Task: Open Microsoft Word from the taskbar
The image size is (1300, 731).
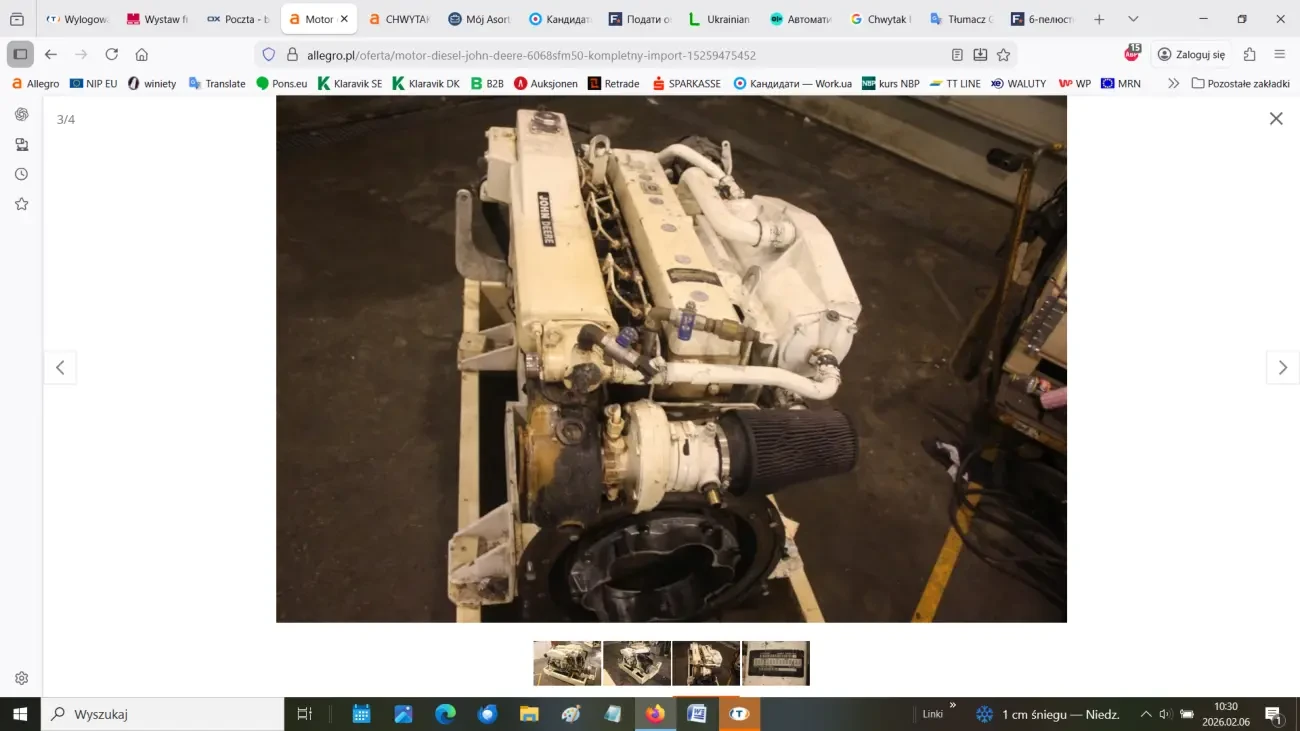Action: (x=697, y=714)
